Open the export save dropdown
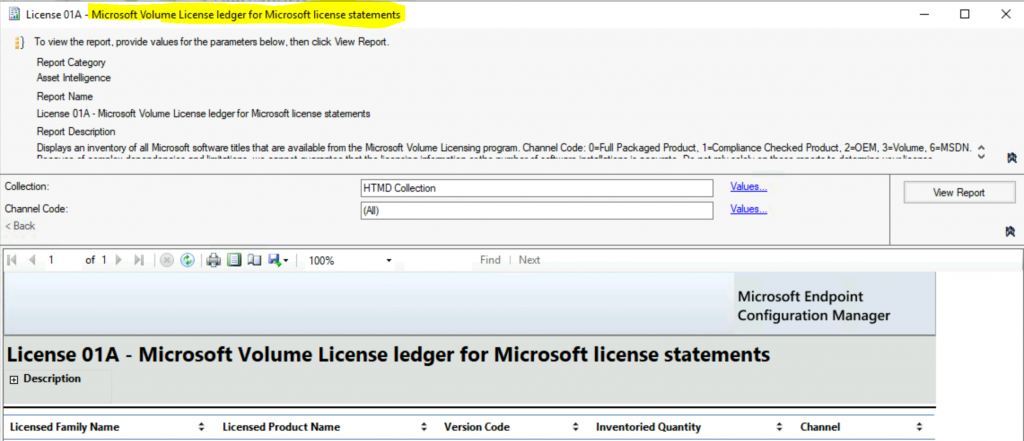The image size is (1024, 441). tap(278, 260)
